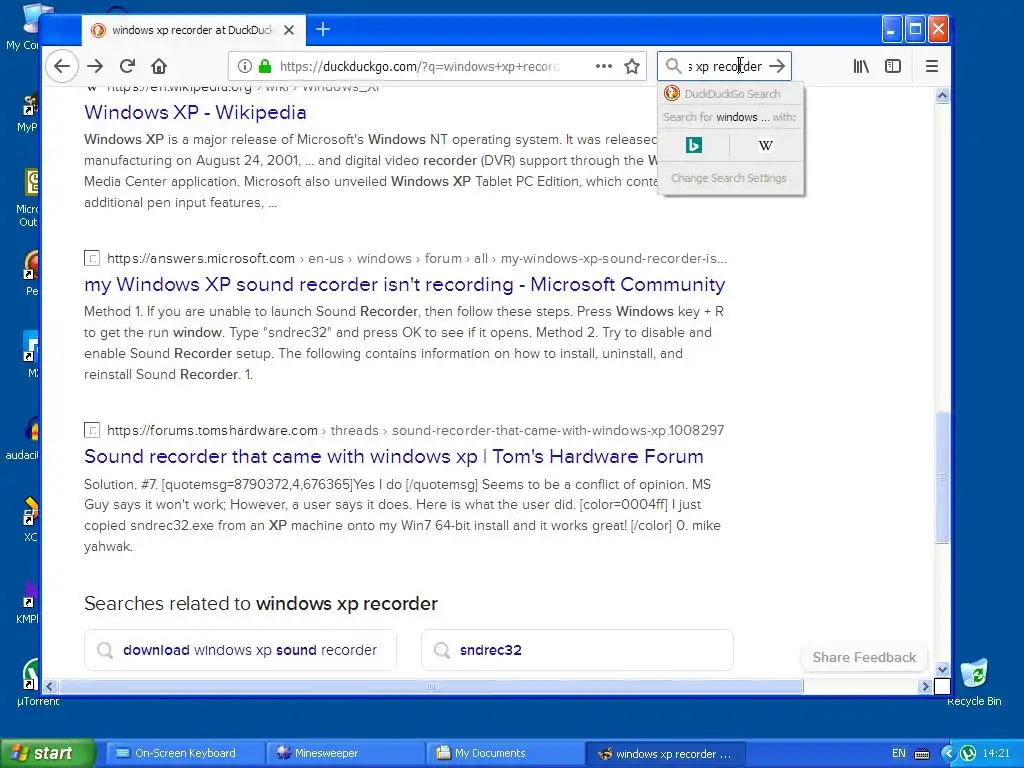Search related: download windows xp sound recorder

coord(240,650)
